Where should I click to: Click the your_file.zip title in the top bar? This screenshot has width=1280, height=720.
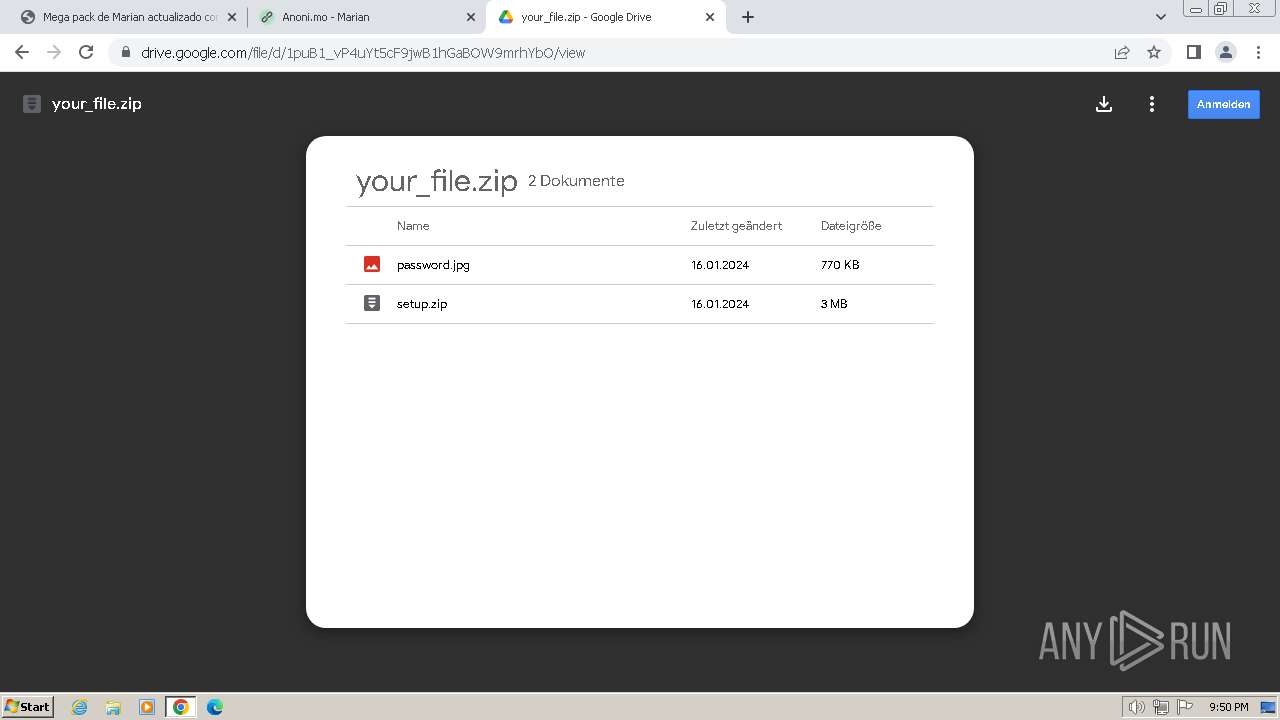tap(97, 104)
